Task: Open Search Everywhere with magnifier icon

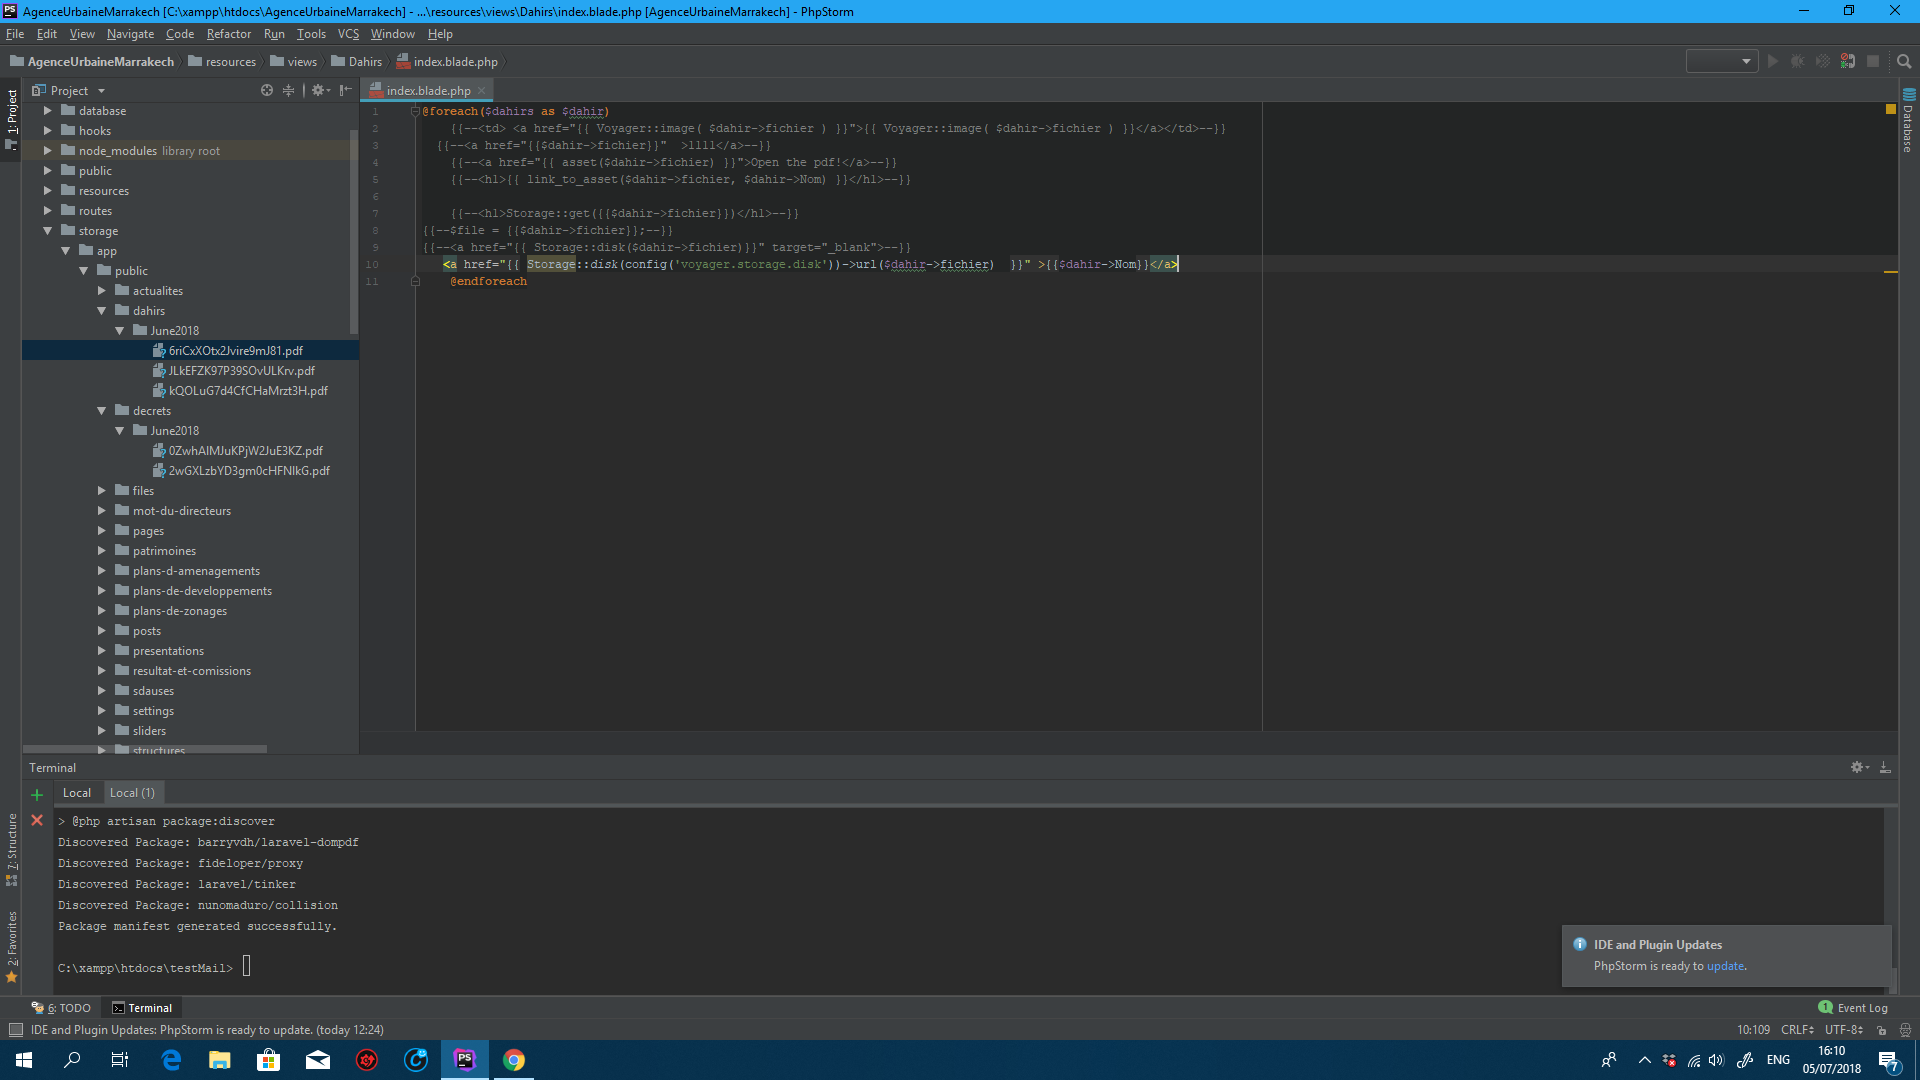Action: (1903, 61)
